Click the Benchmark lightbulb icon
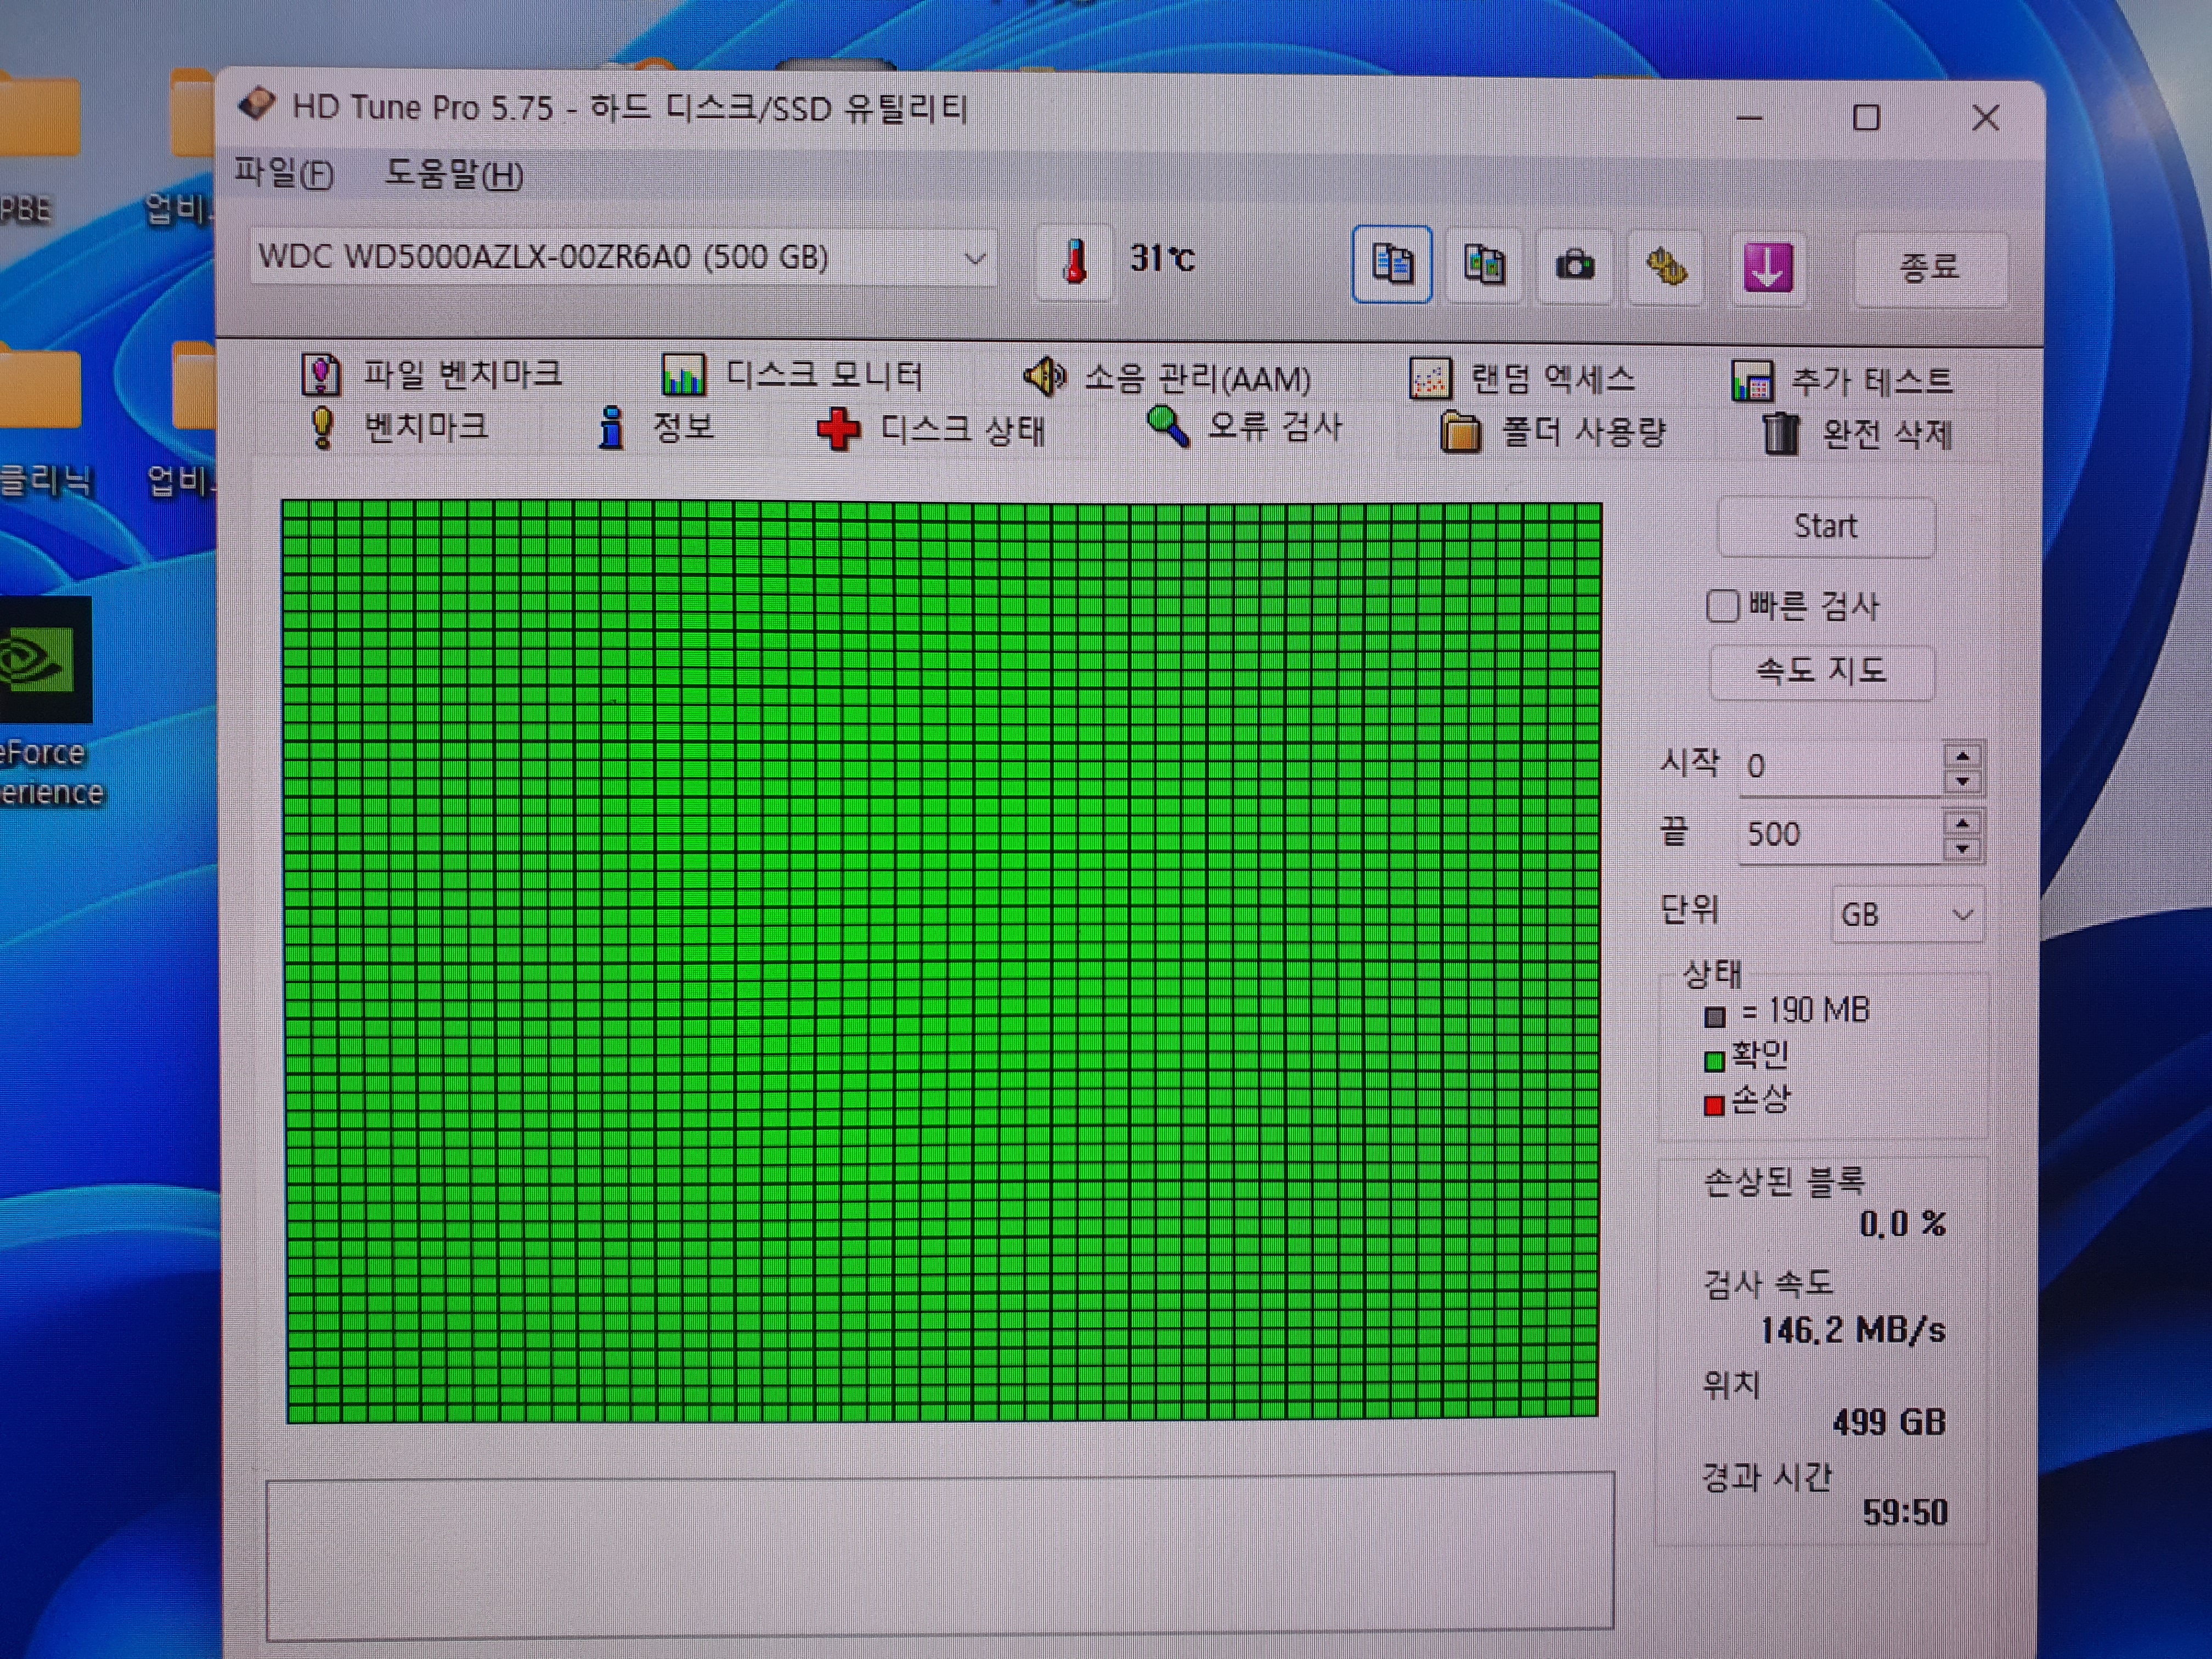This screenshot has width=2212, height=1659. pyautogui.click(x=322, y=428)
